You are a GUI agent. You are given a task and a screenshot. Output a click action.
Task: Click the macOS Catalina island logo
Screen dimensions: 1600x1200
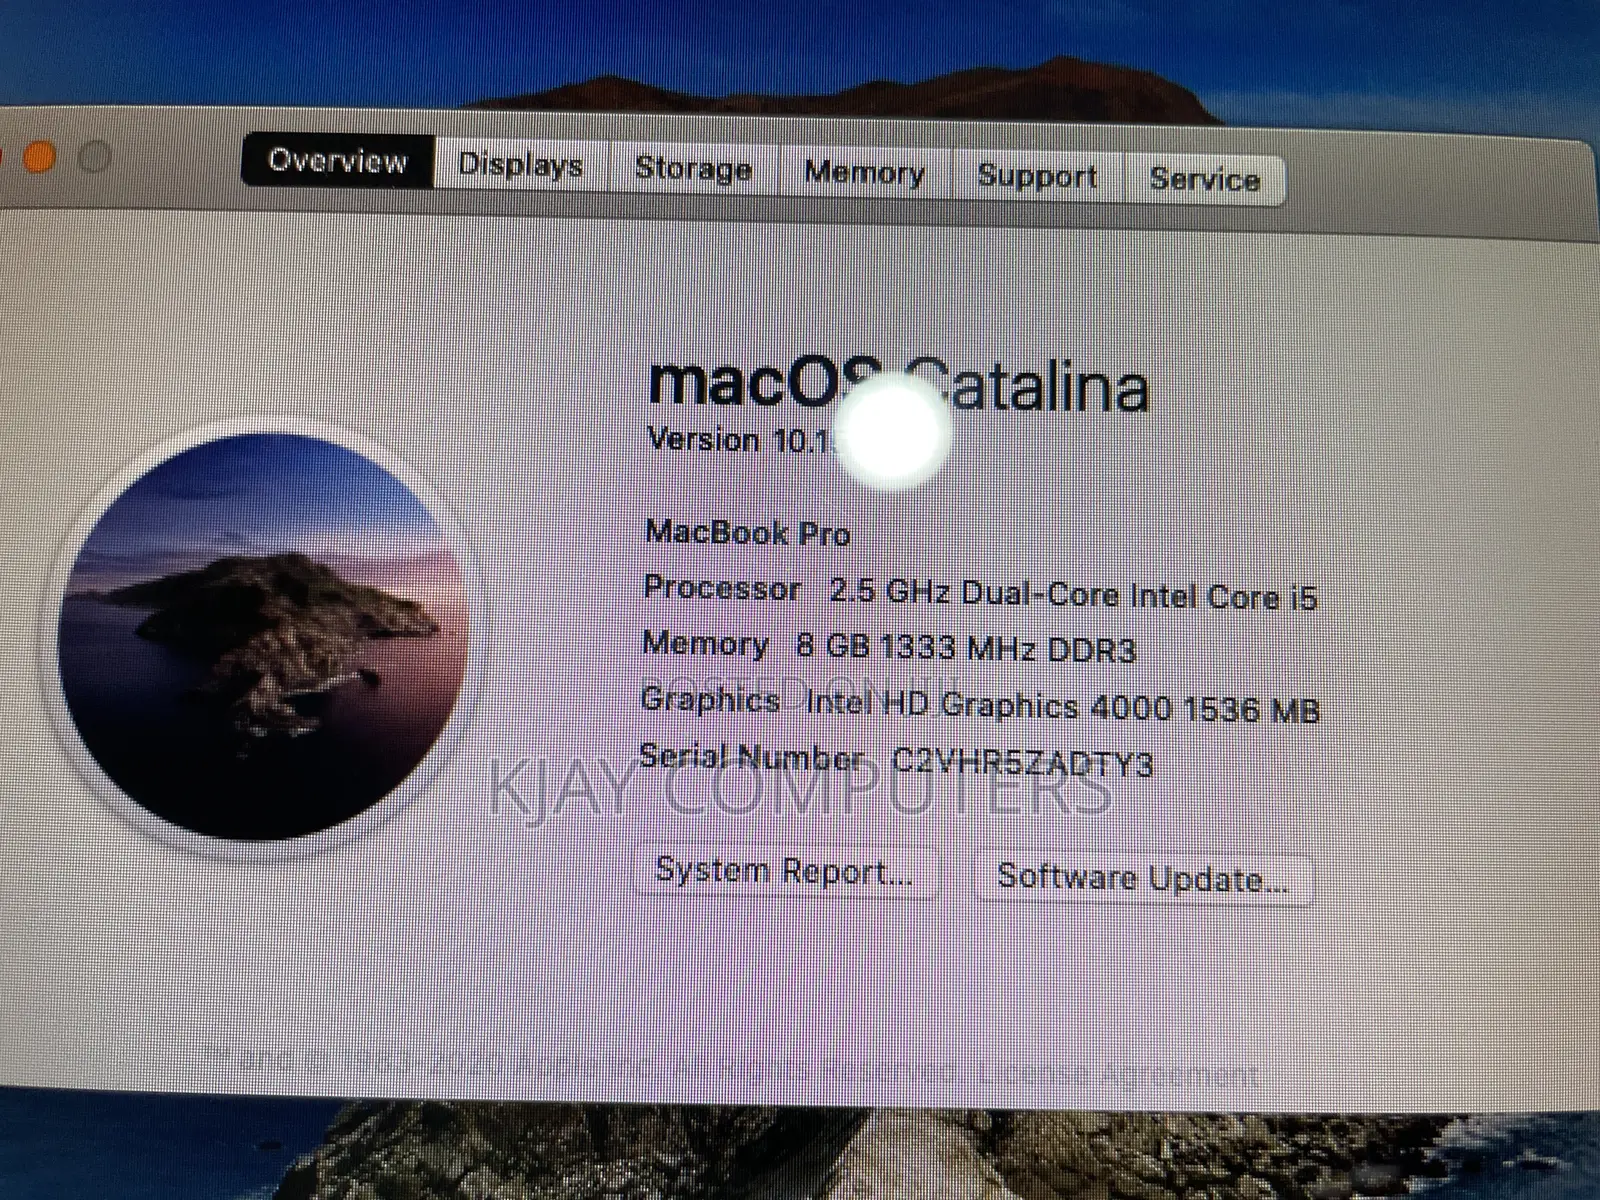click(x=265, y=635)
